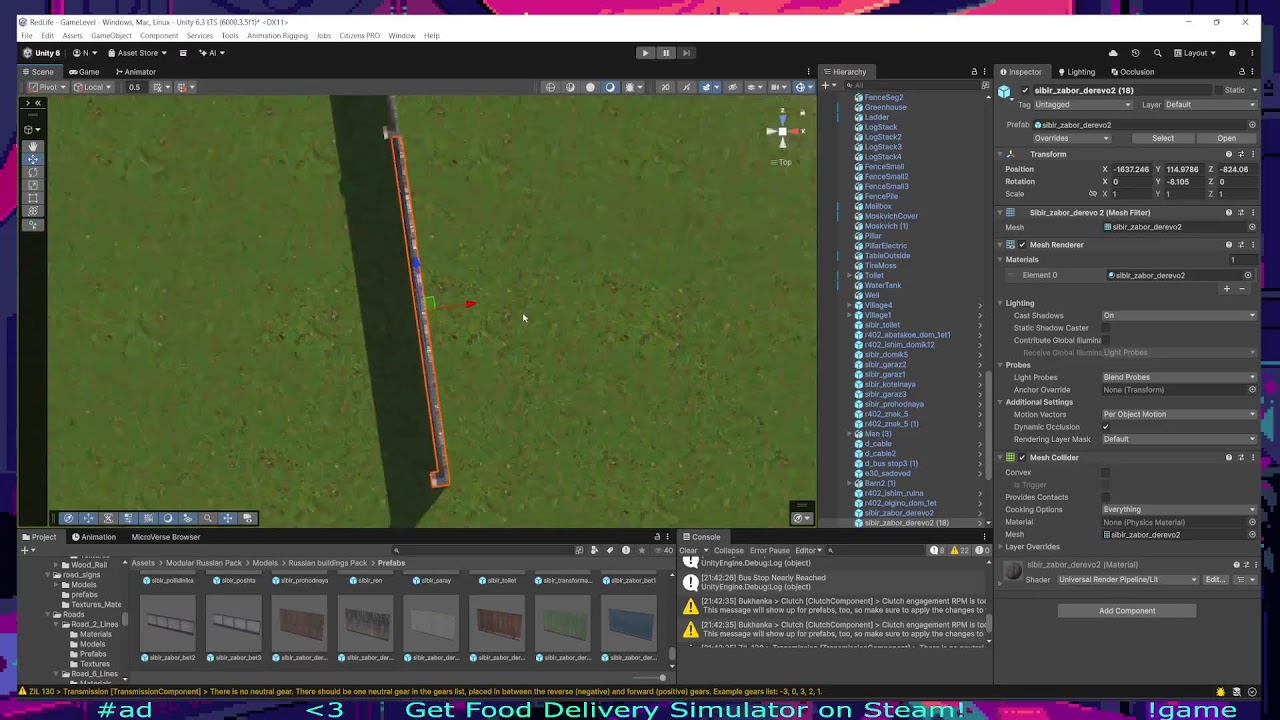
Task: Open the GameObject menu
Action: [x=111, y=36]
